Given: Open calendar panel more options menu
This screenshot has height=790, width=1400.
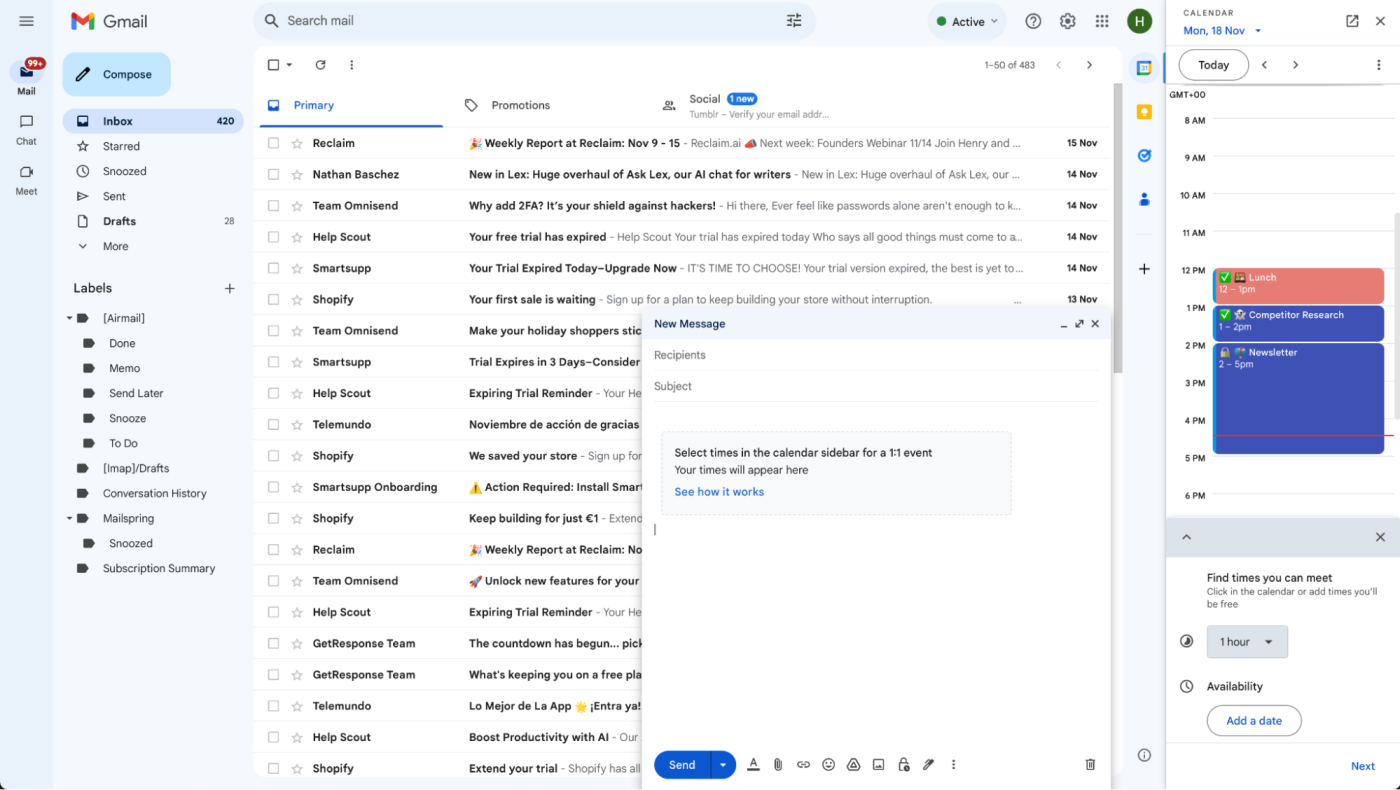Looking at the screenshot, I should coord(1379,65).
